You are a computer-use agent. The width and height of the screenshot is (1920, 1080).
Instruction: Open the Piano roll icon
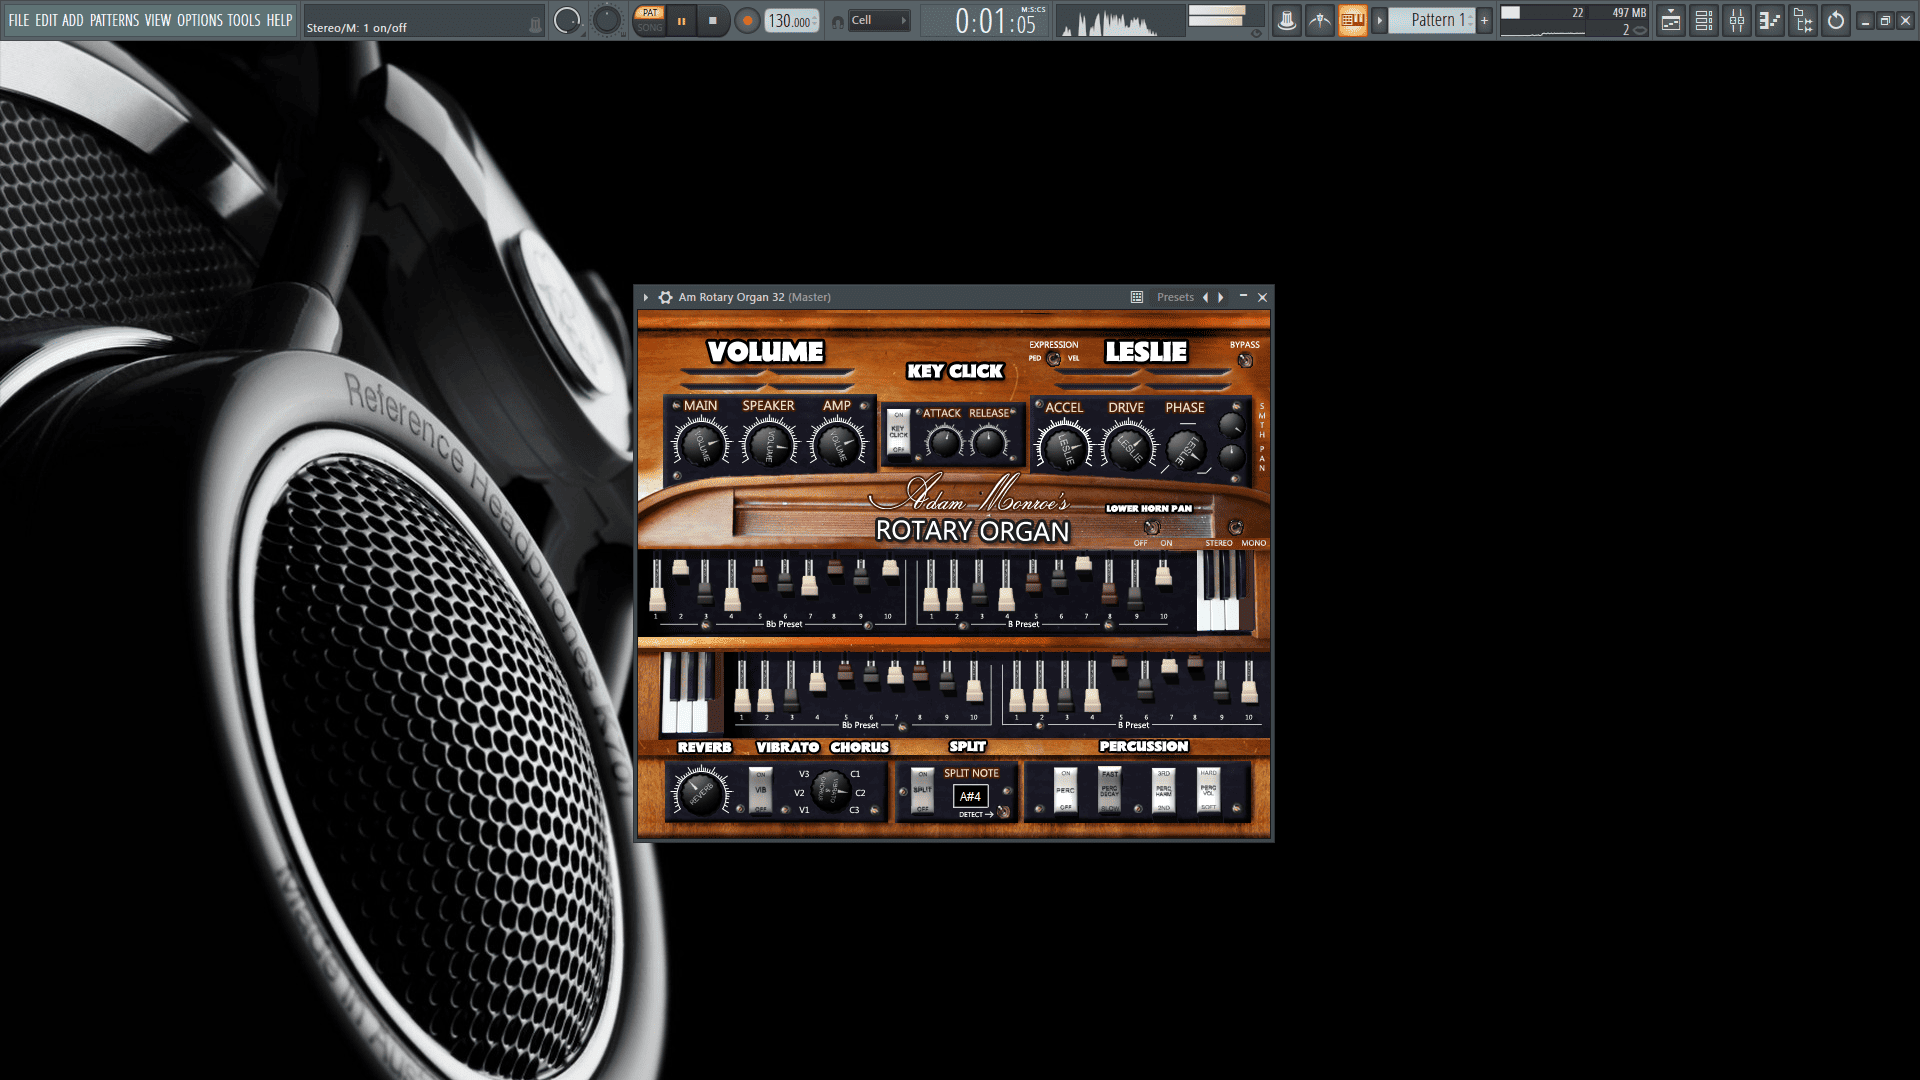[1770, 21]
